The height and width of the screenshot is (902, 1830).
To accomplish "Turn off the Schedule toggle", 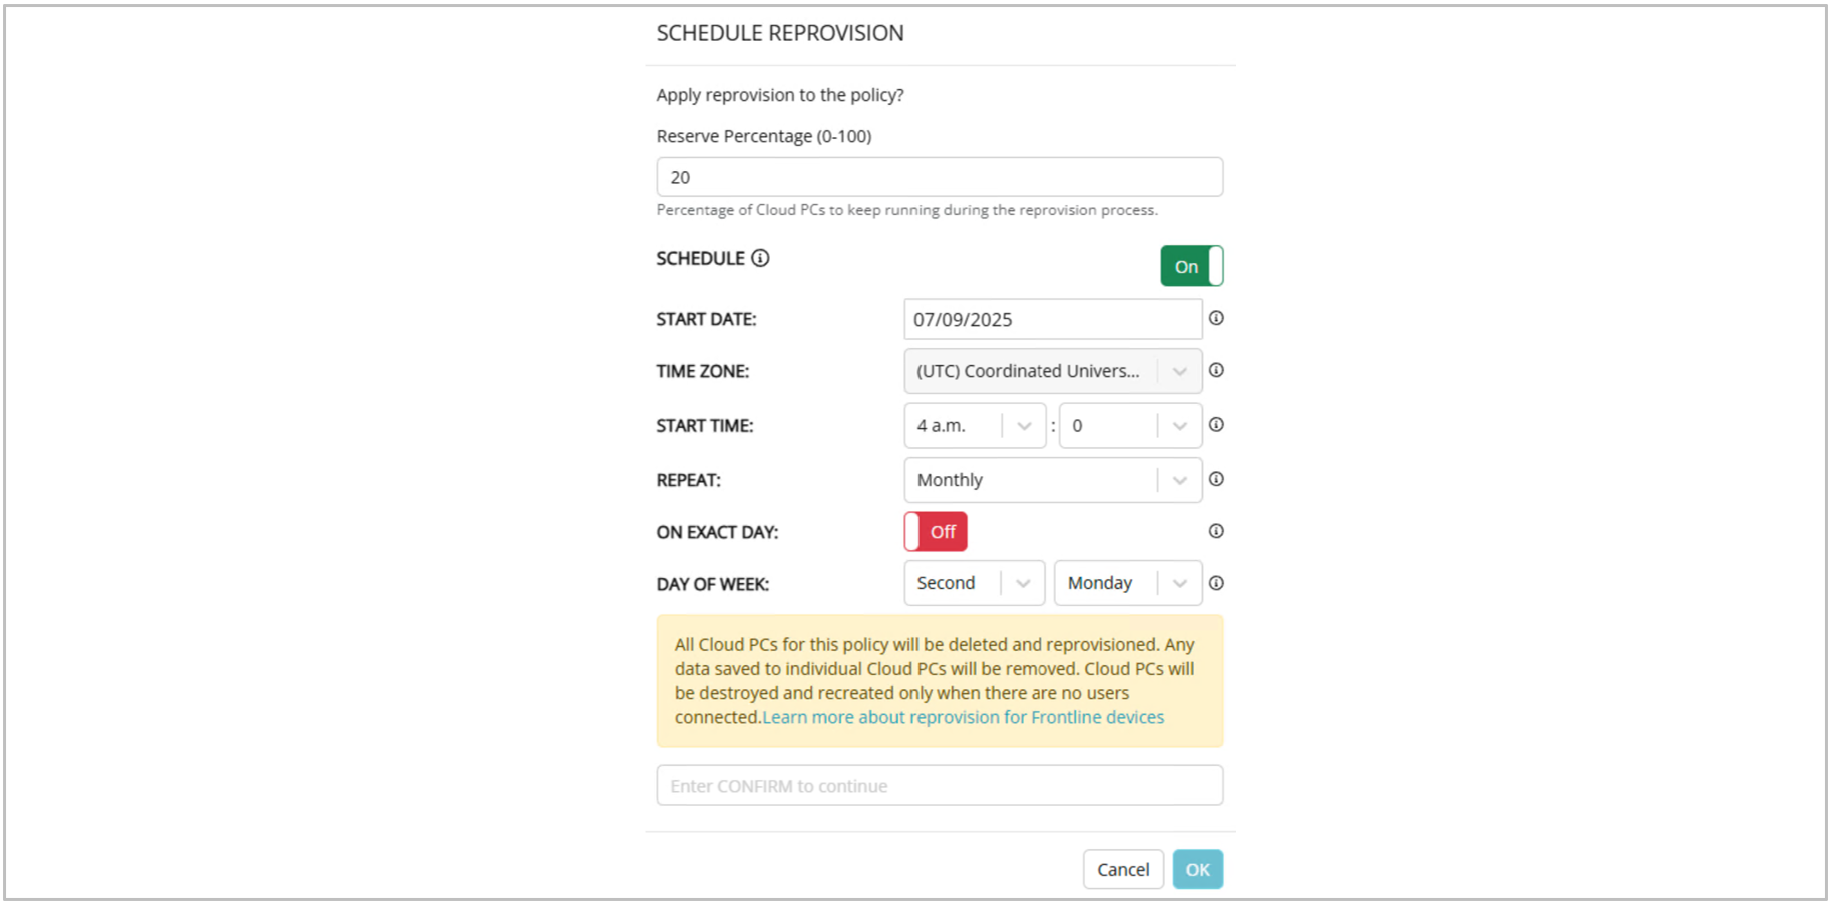I will click(1191, 266).
